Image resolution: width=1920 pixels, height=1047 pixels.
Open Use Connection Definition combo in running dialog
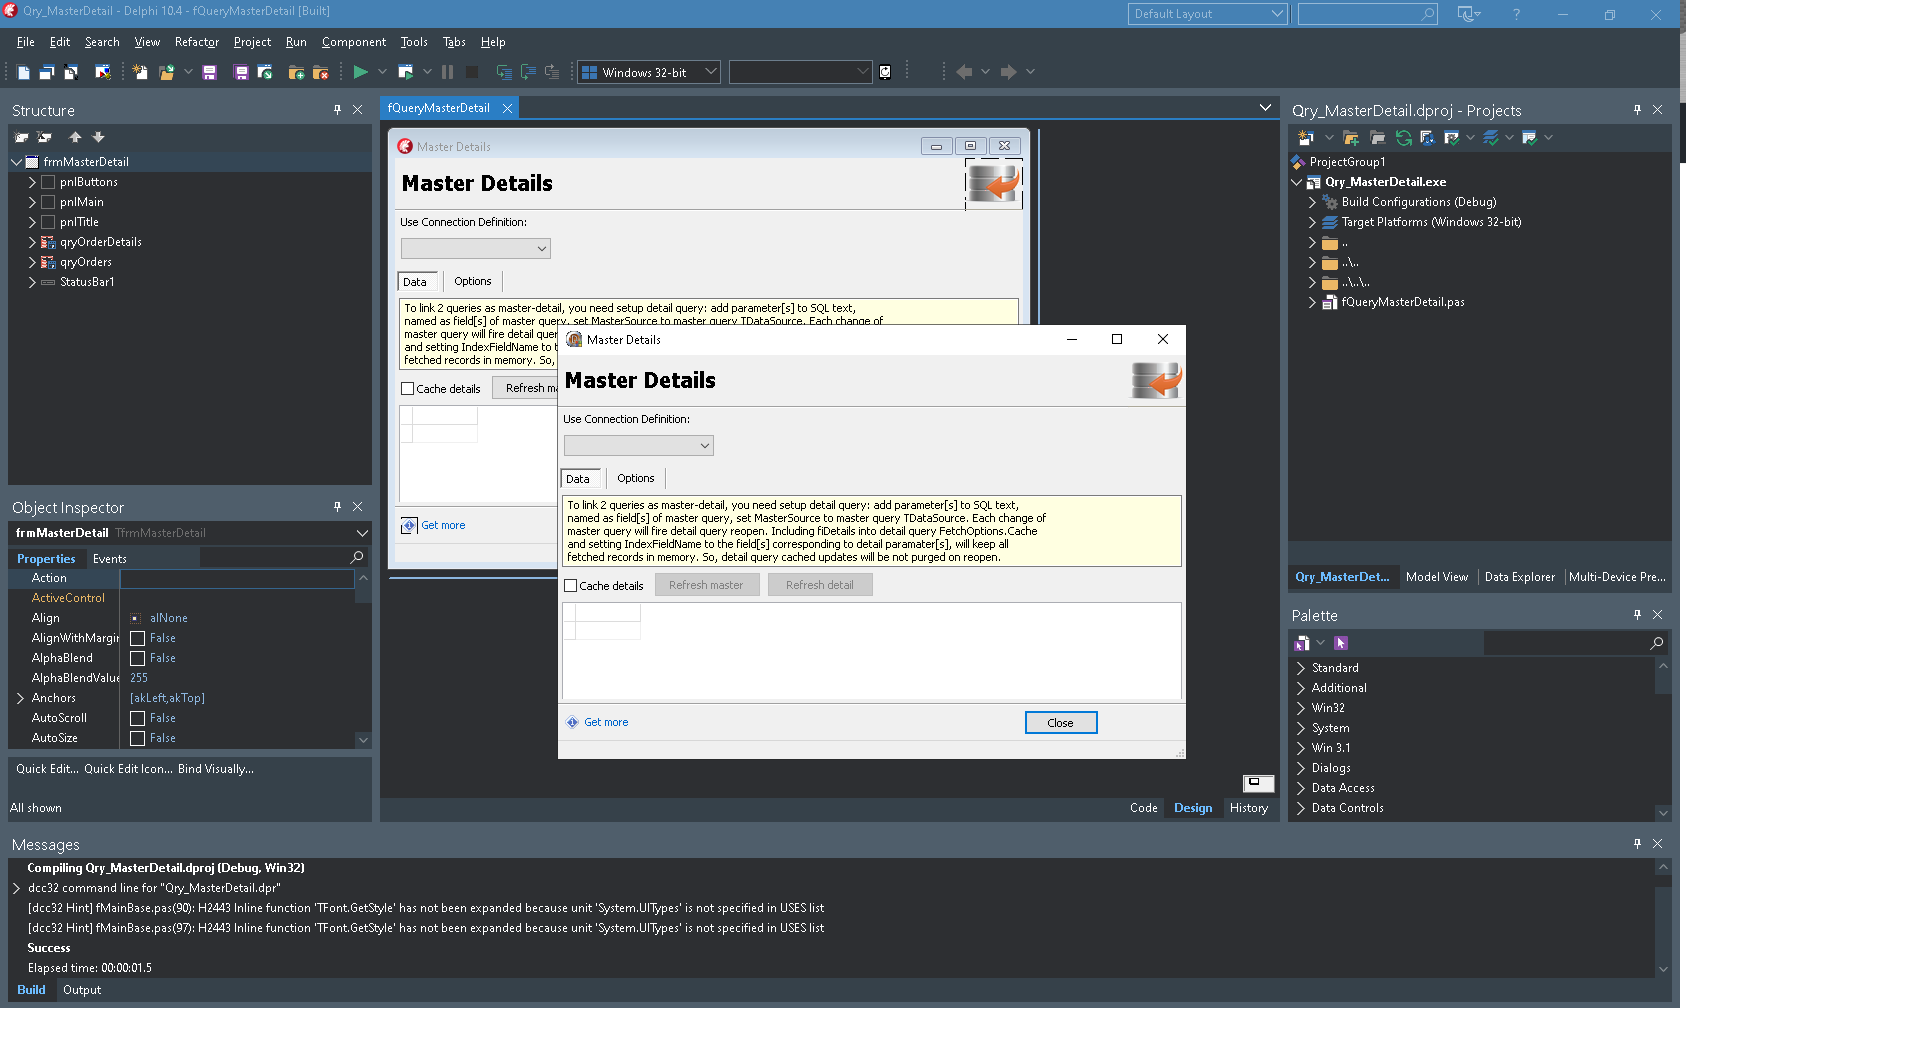[x=638, y=446]
